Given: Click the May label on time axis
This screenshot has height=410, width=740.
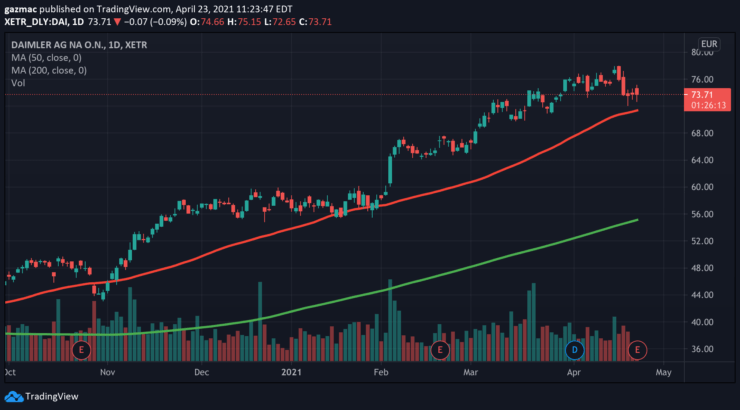Looking at the screenshot, I should (664, 372).
